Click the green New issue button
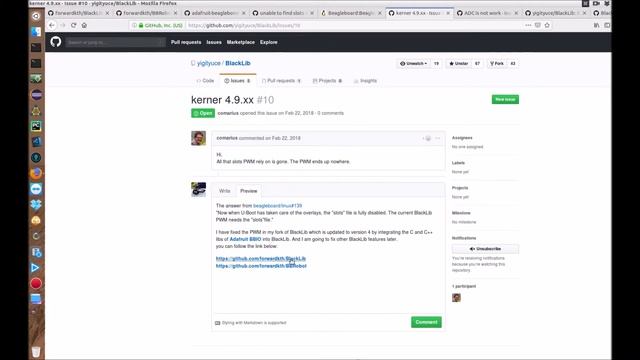The height and width of the screenshot is (360, 640). [x=505, y=100]
